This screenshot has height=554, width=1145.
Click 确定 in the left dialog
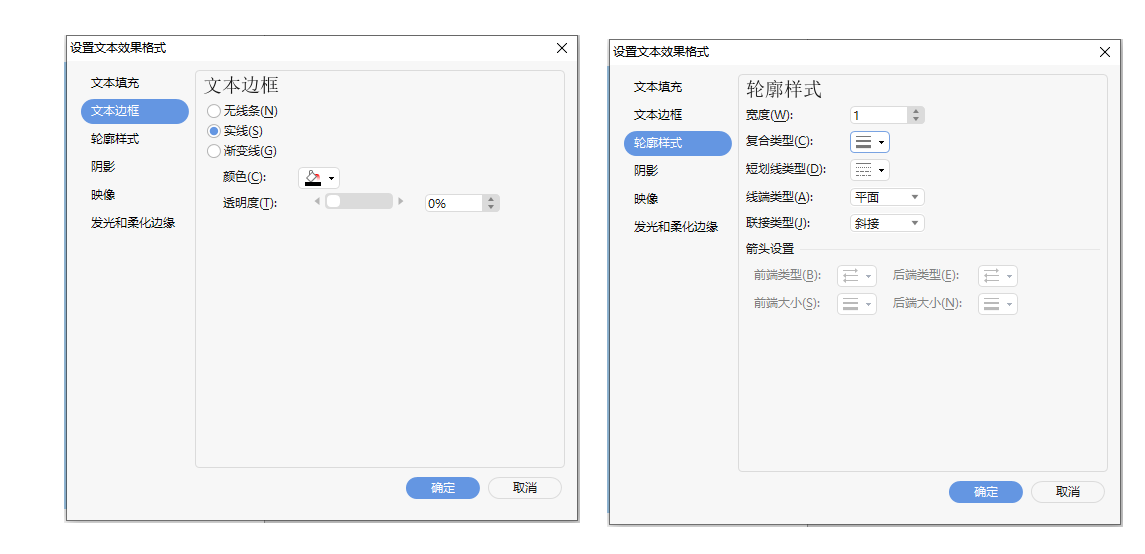click(443, 488)
